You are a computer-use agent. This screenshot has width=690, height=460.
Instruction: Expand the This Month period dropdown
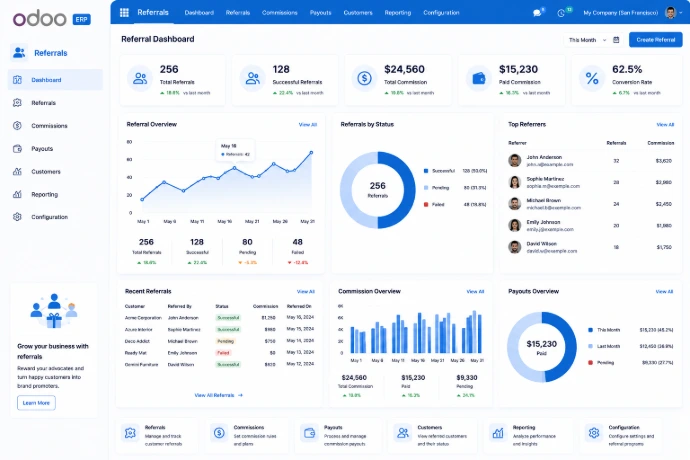587,40
